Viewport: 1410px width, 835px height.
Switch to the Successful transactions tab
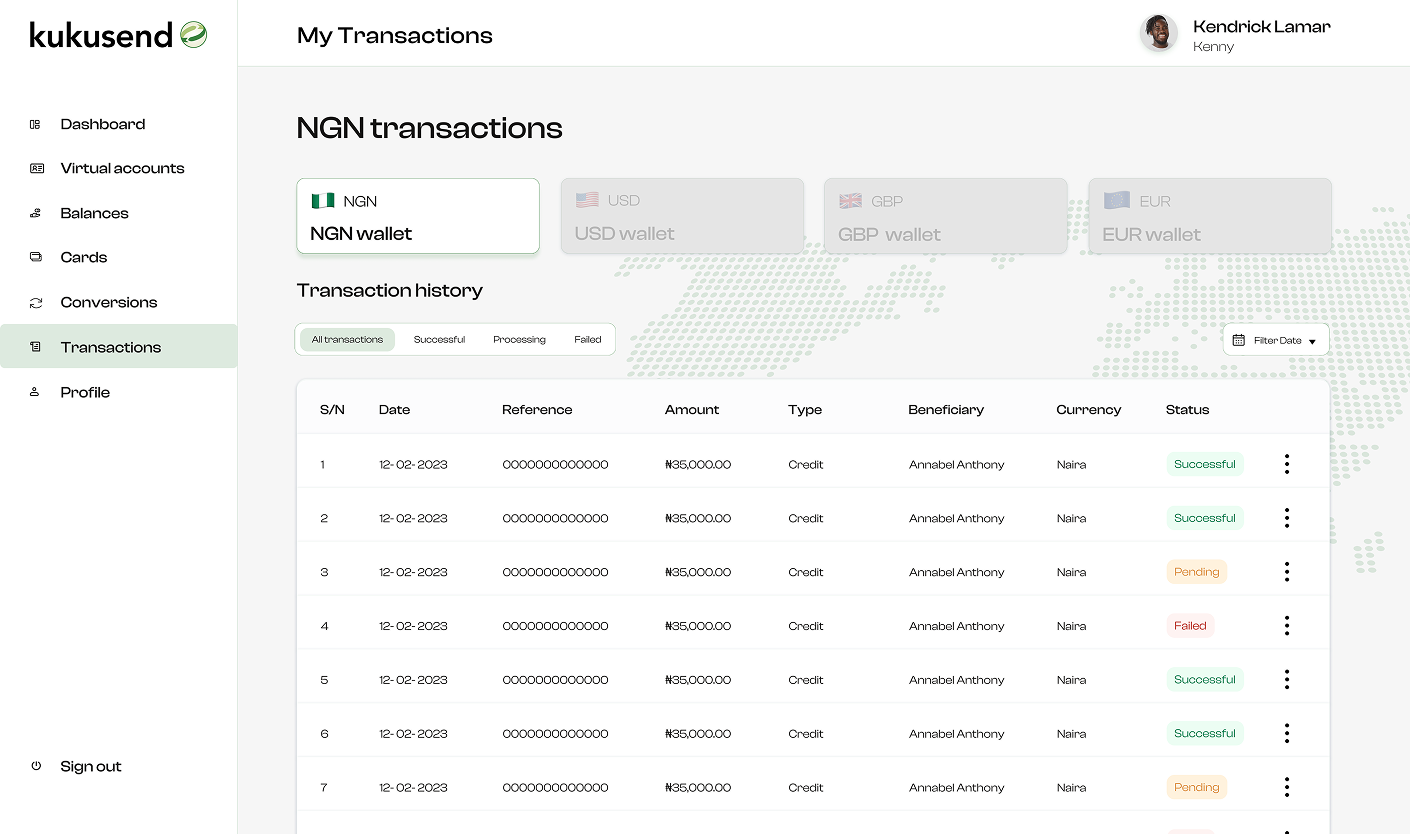click(439, 339)
